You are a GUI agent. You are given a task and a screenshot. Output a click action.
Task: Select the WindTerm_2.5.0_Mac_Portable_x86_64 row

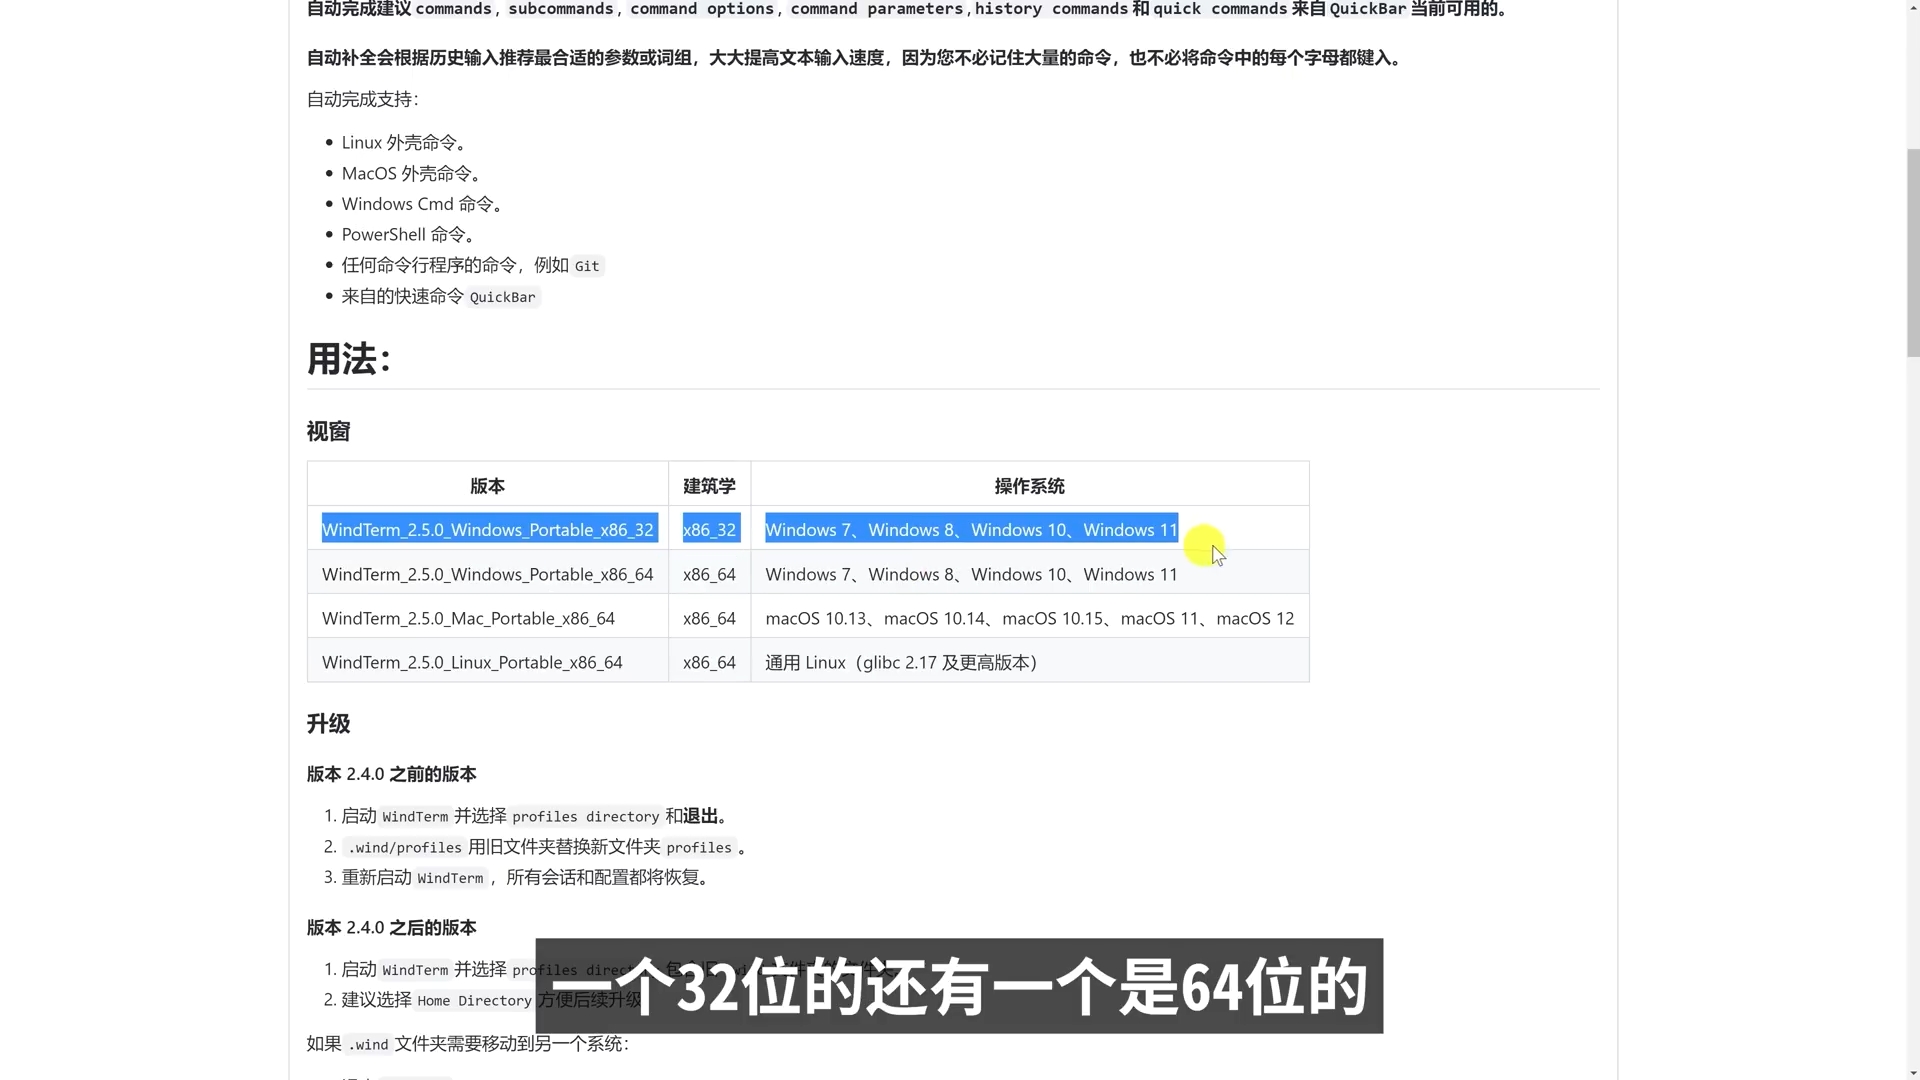click(x=468, y=618)
